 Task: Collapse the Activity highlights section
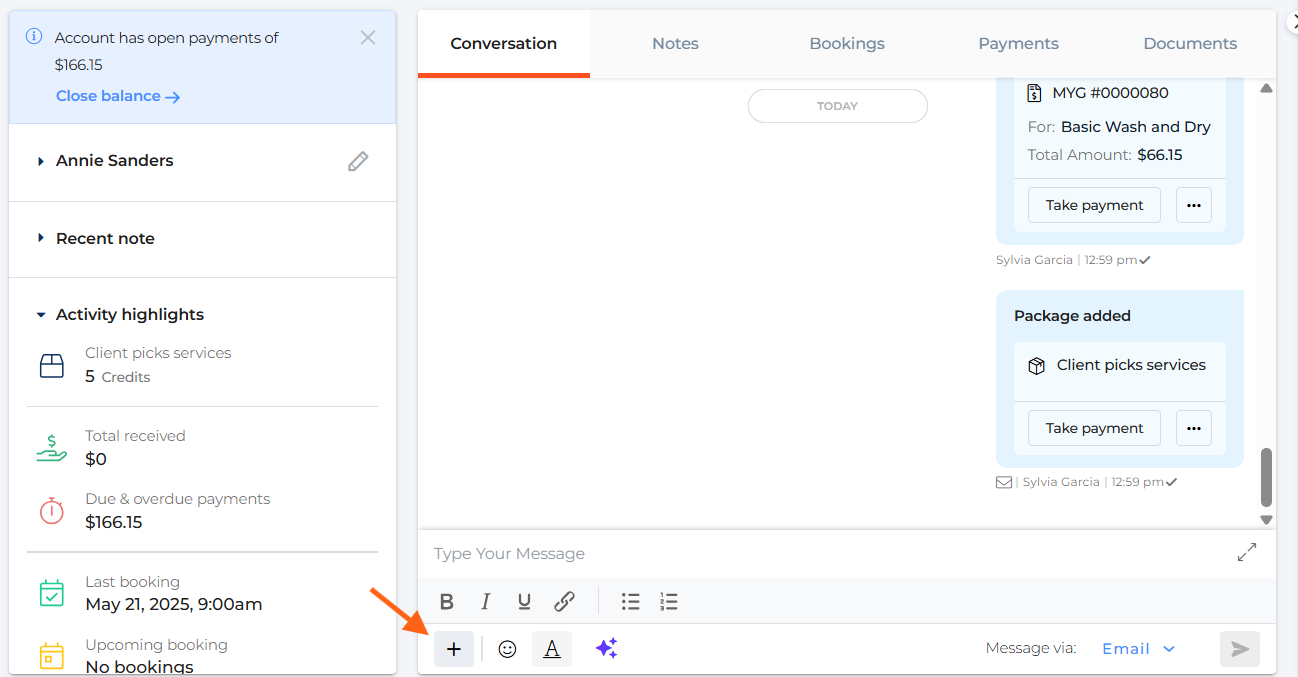tap(41, 315)
